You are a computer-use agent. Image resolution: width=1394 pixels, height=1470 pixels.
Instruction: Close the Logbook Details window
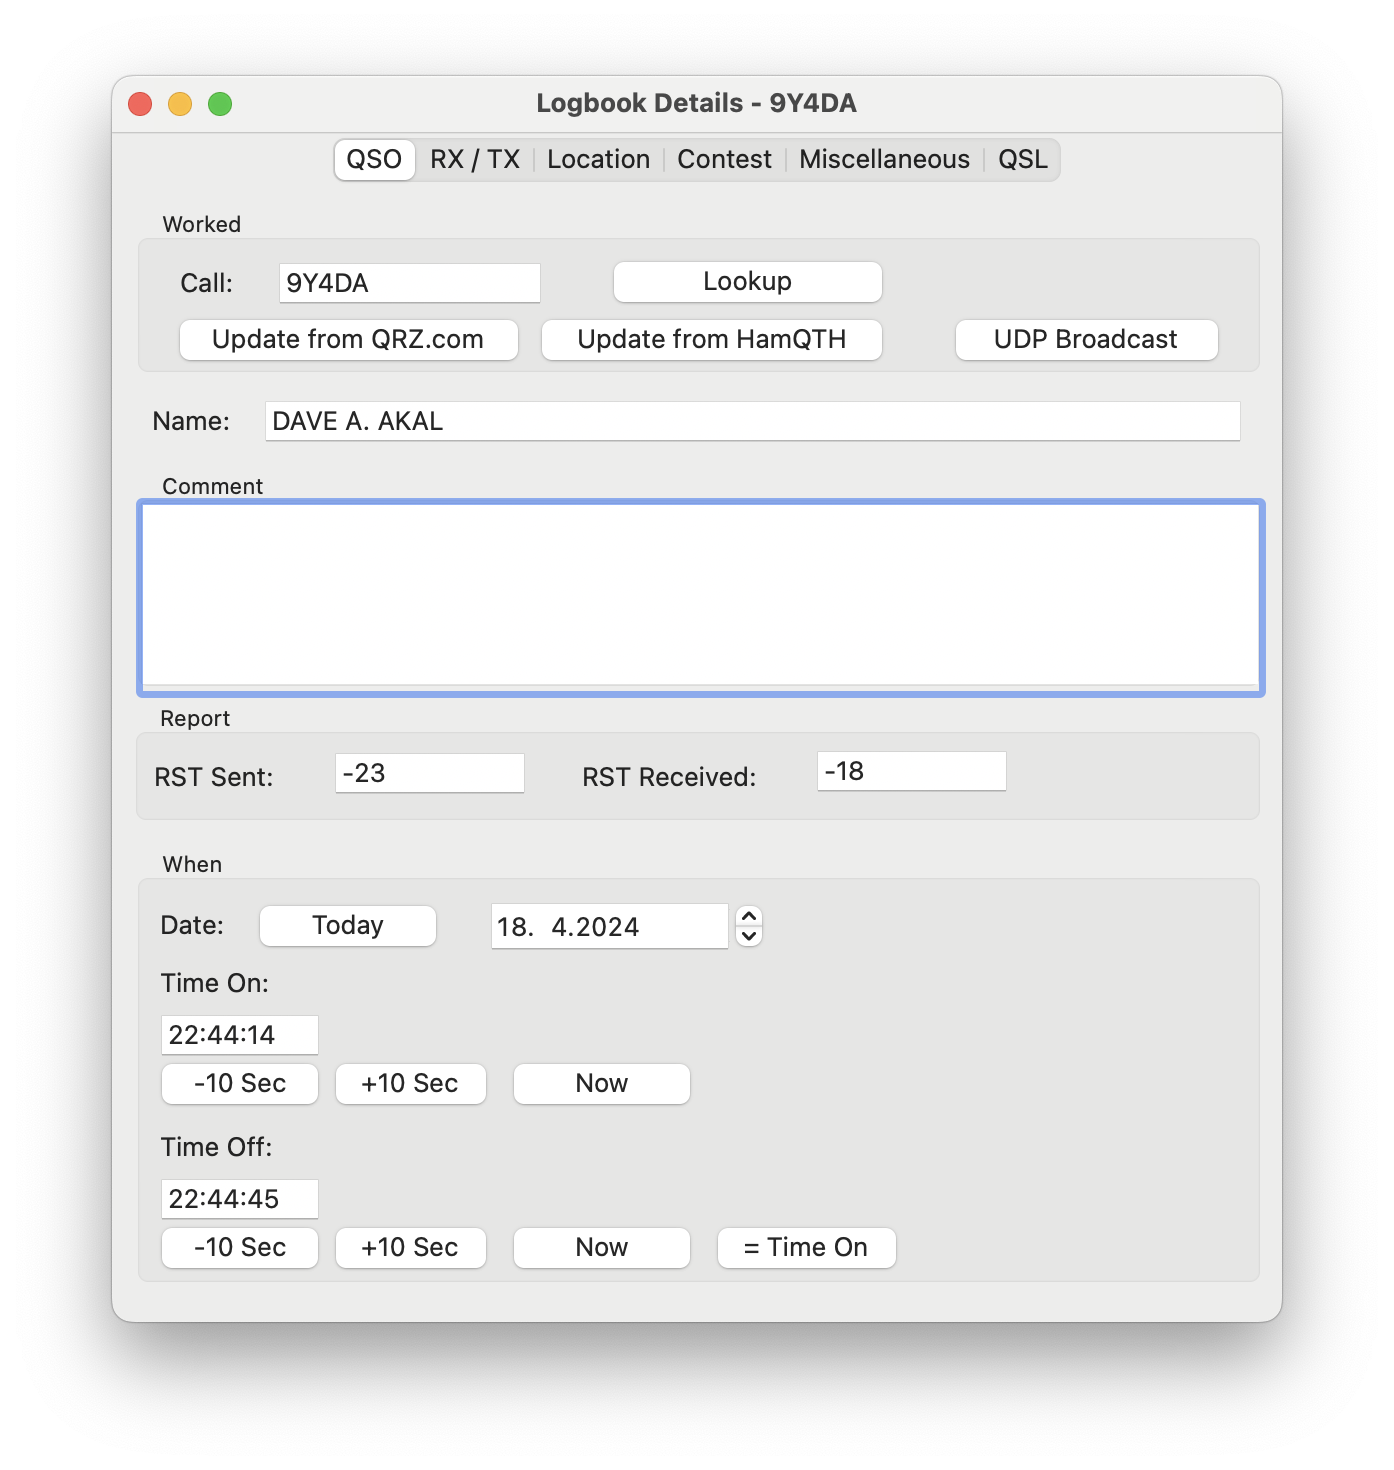[x=140, y=104]
